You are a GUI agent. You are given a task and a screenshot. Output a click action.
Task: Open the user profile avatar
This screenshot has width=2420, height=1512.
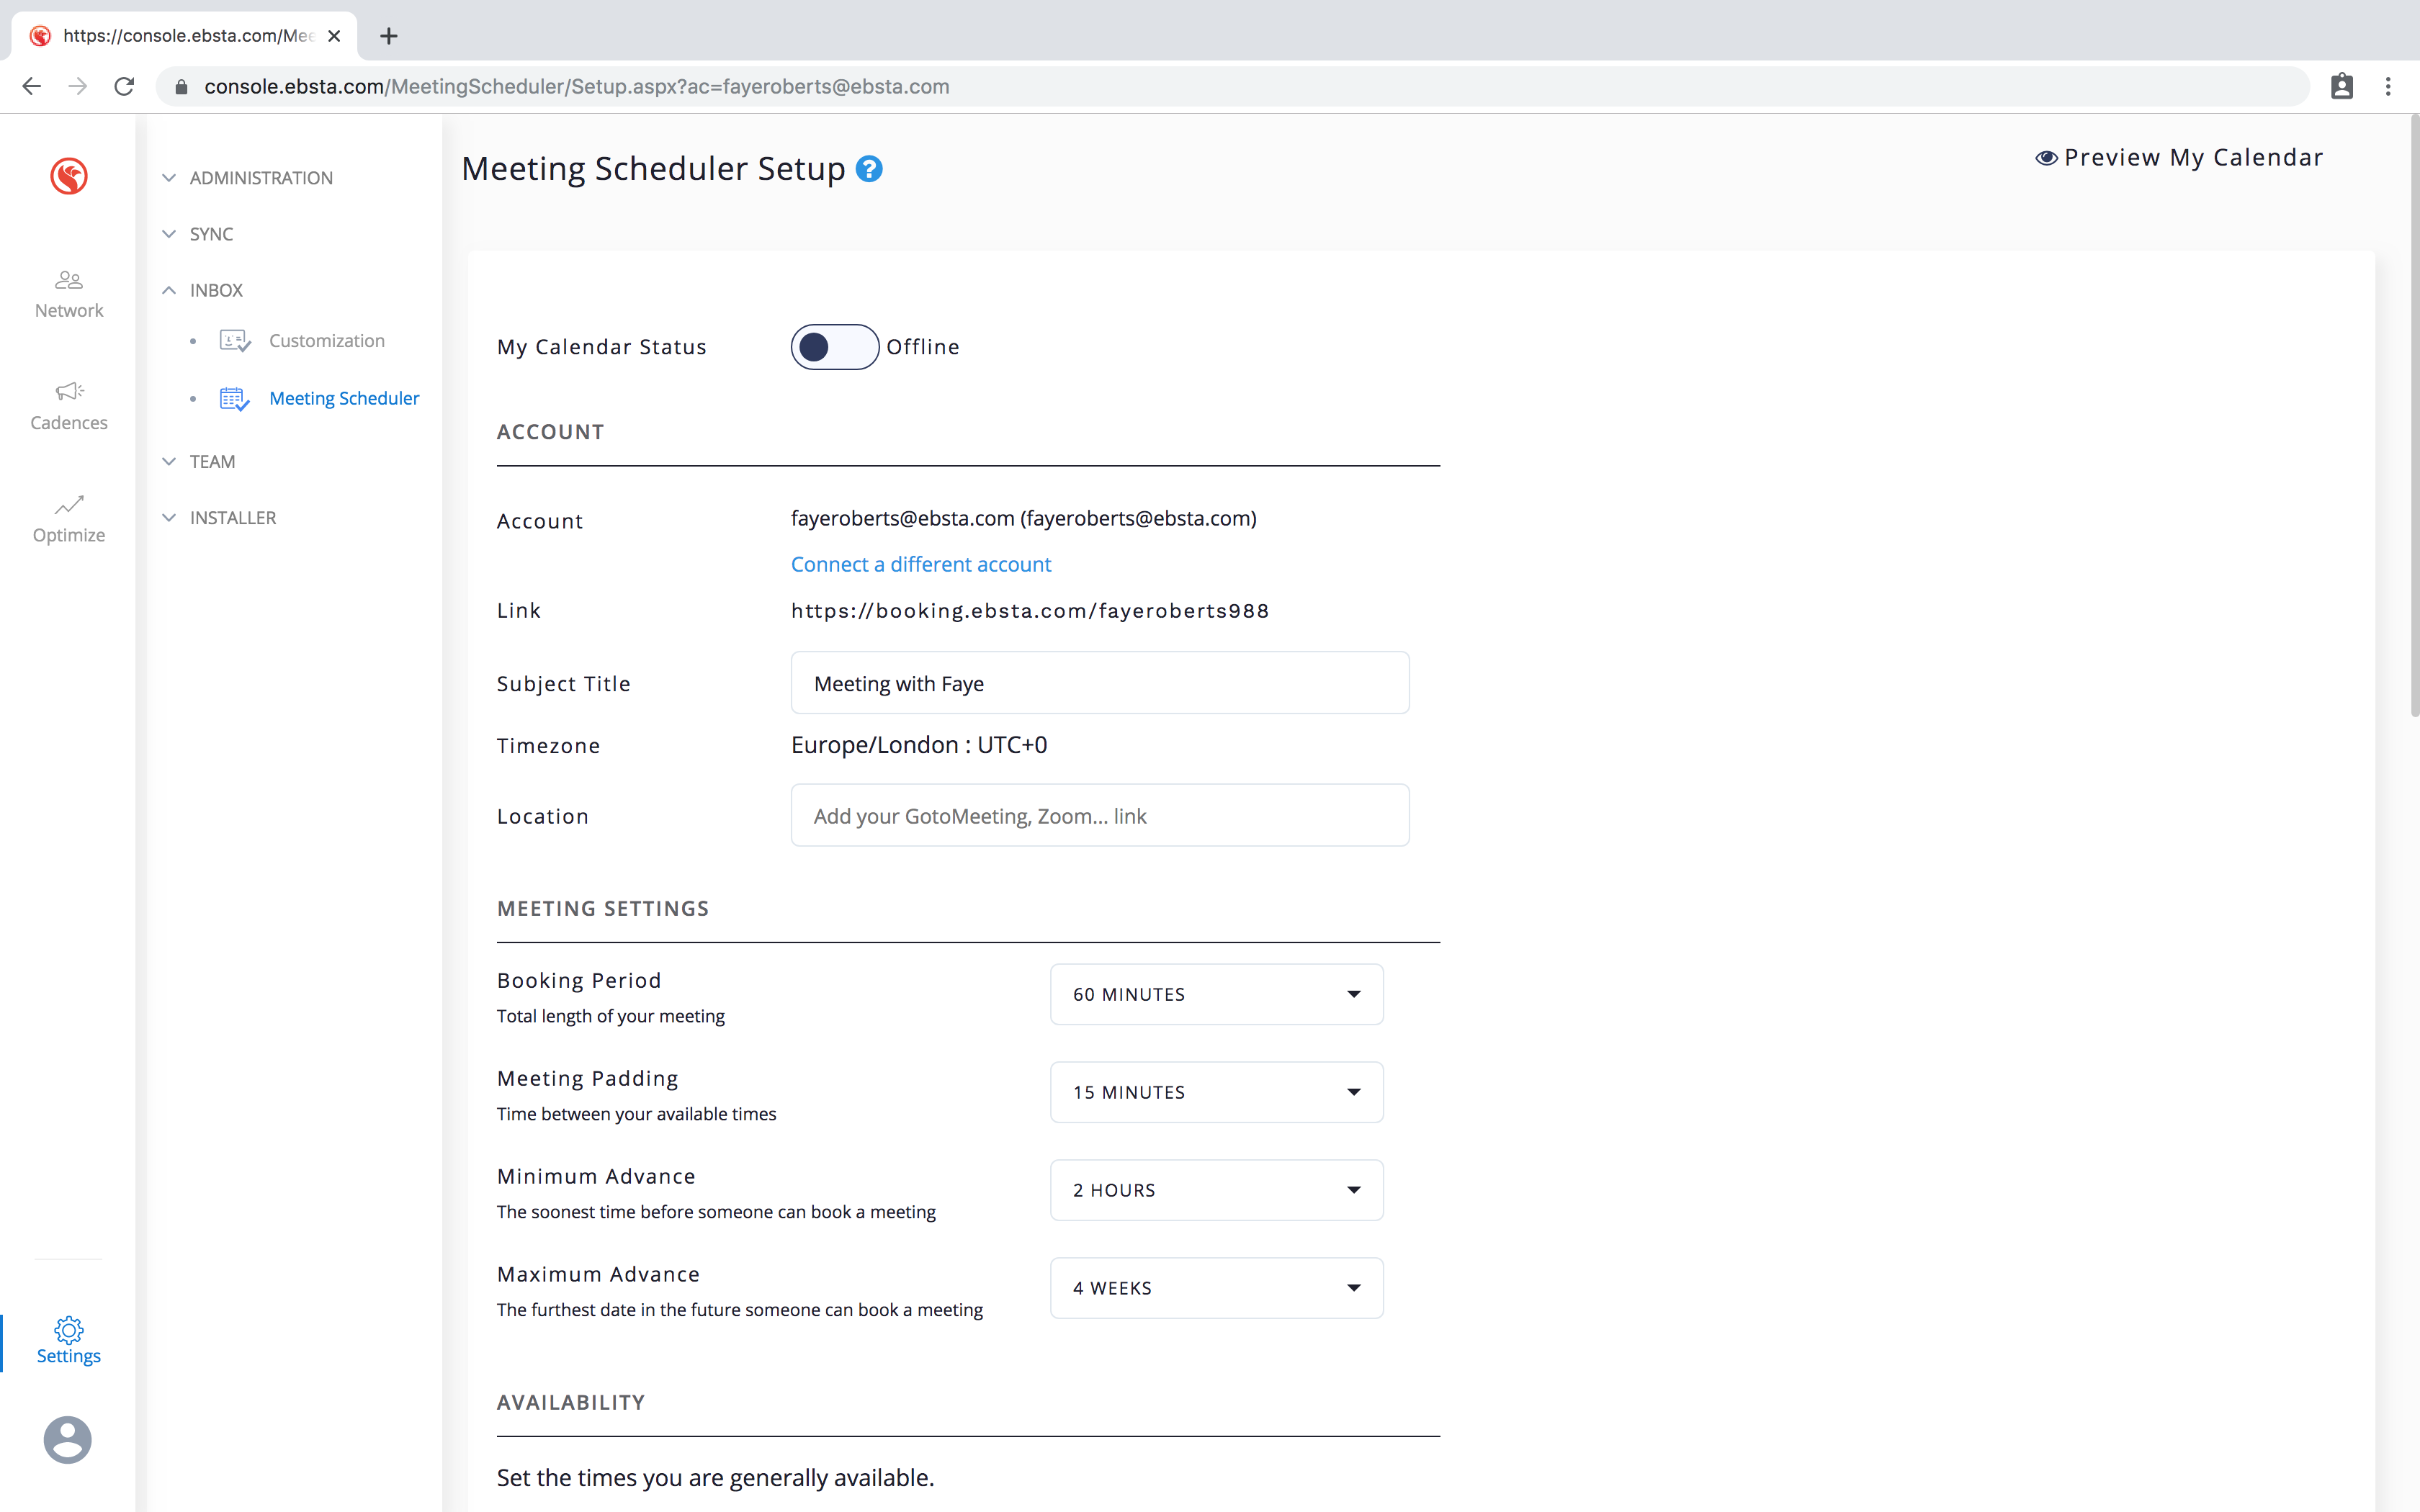click(x=68, y=1440)
